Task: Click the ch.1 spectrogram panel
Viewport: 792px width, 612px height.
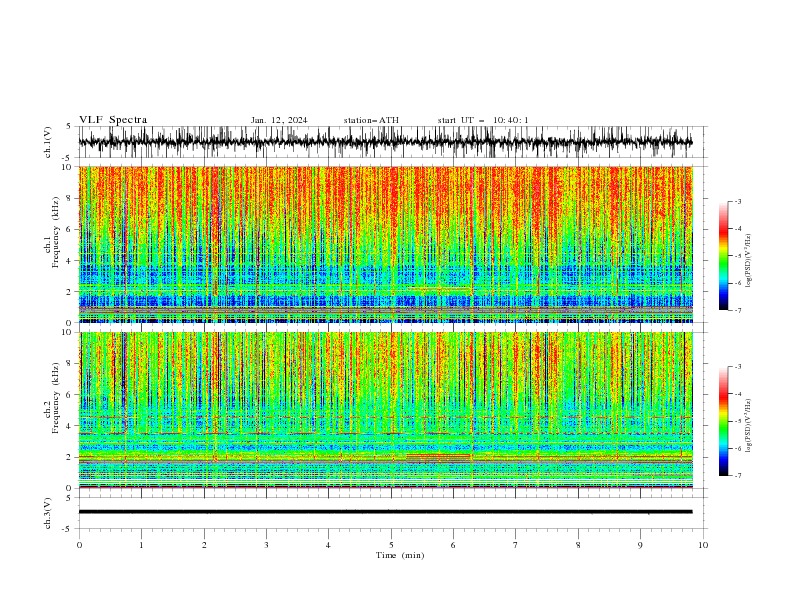Action: pyautogui.click(x=385, y=244)
